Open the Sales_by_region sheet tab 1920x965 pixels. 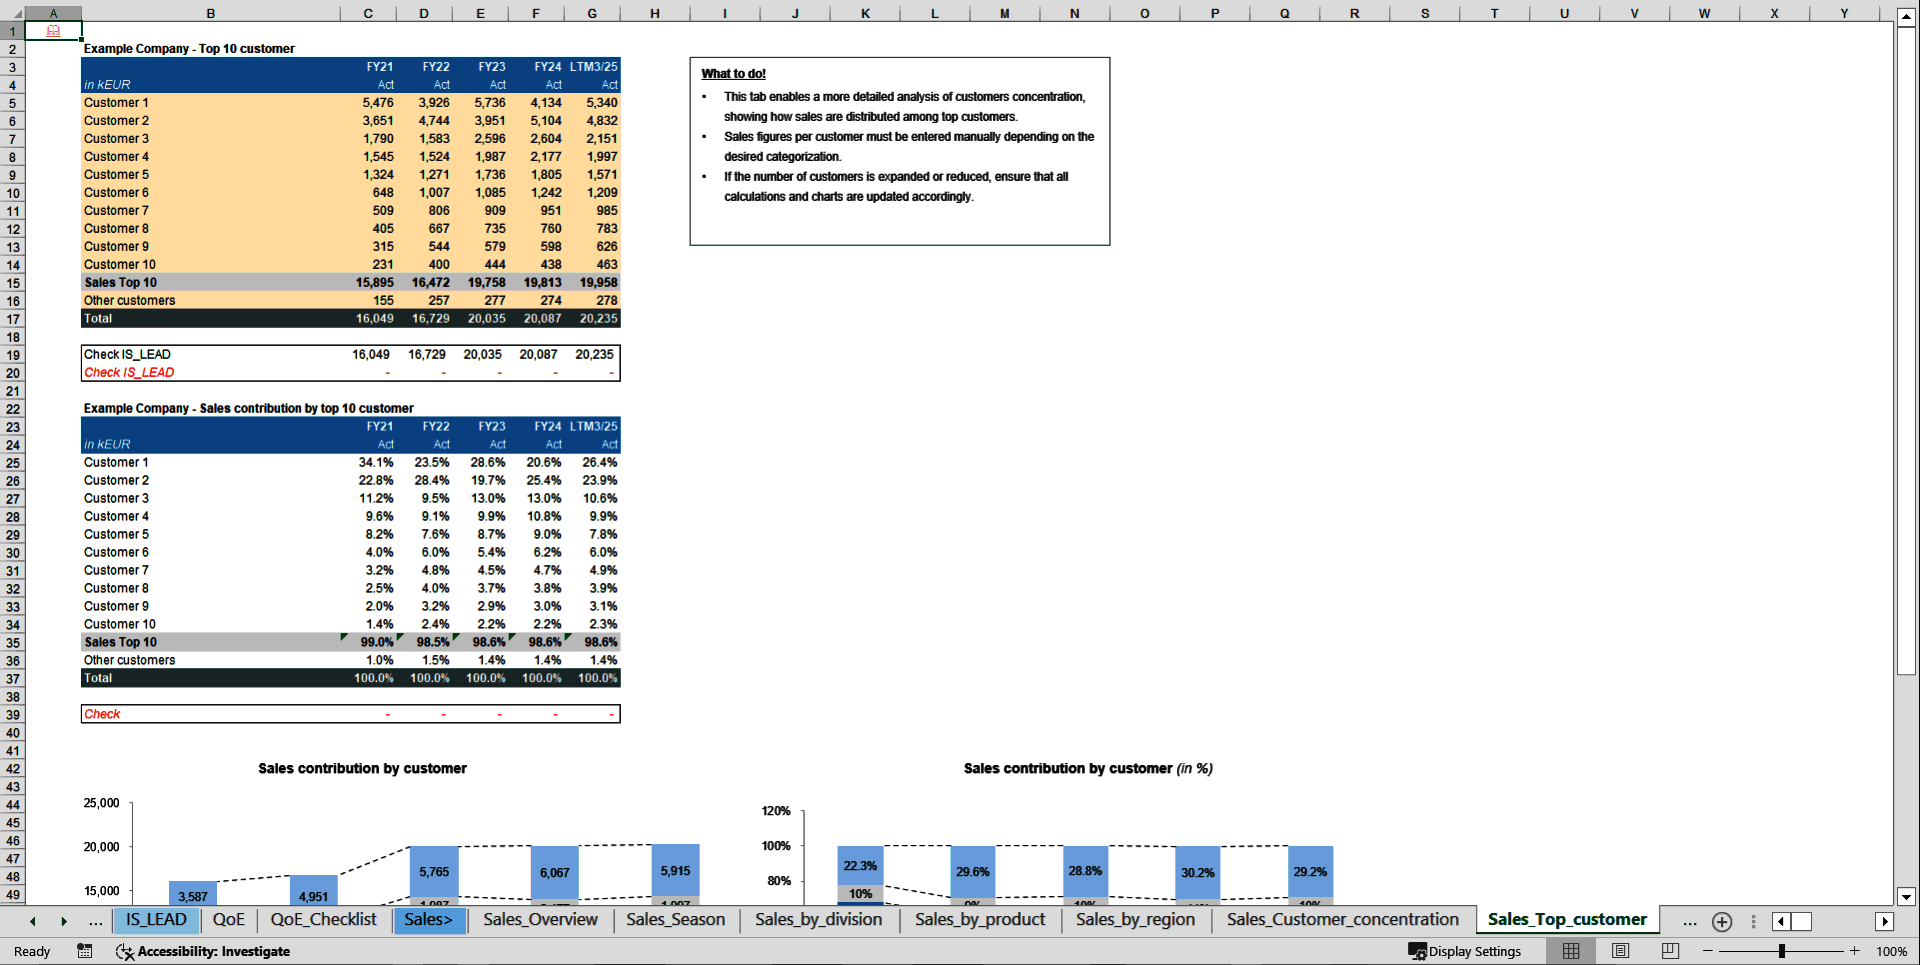tap(1135, 920)
